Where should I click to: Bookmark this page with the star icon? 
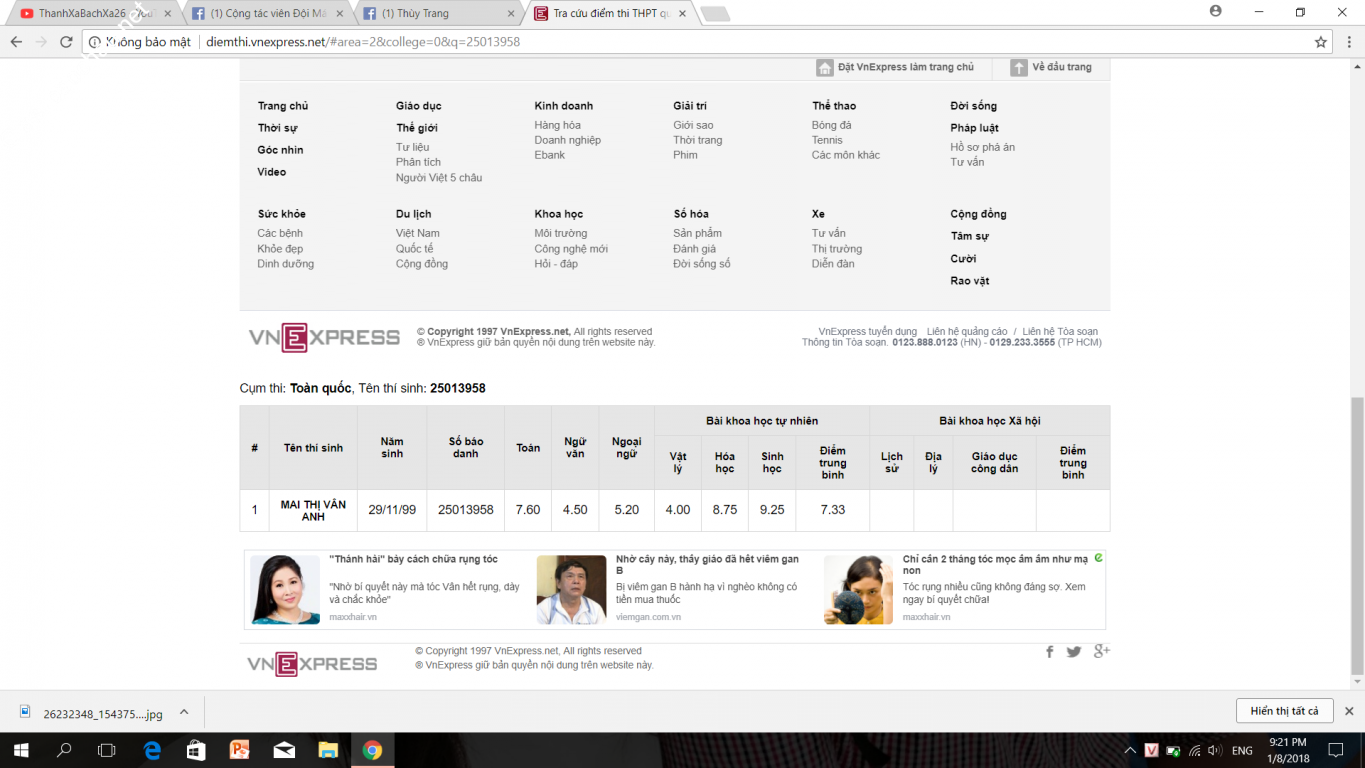pyautogui.click(x=1321, y=42)
